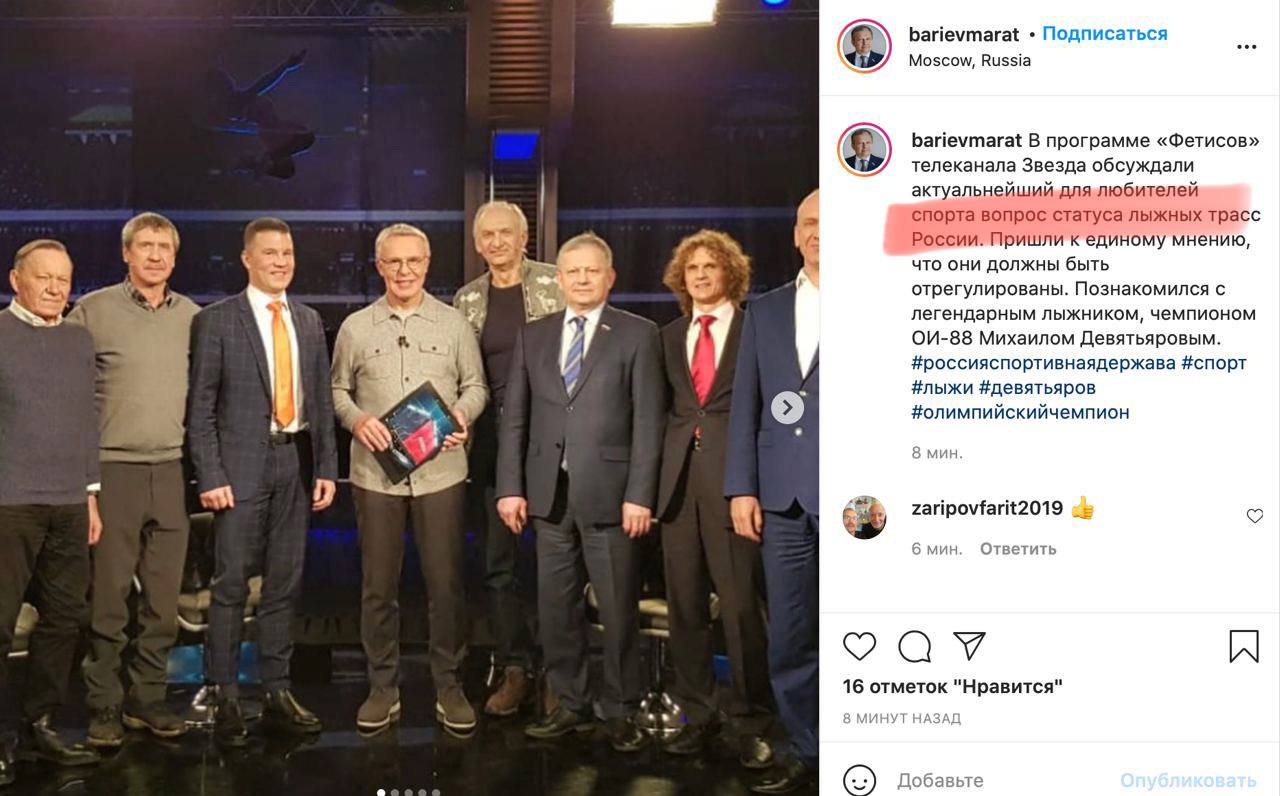
Task: Select the first carousel indicator dot
Action: pos(381,792)
